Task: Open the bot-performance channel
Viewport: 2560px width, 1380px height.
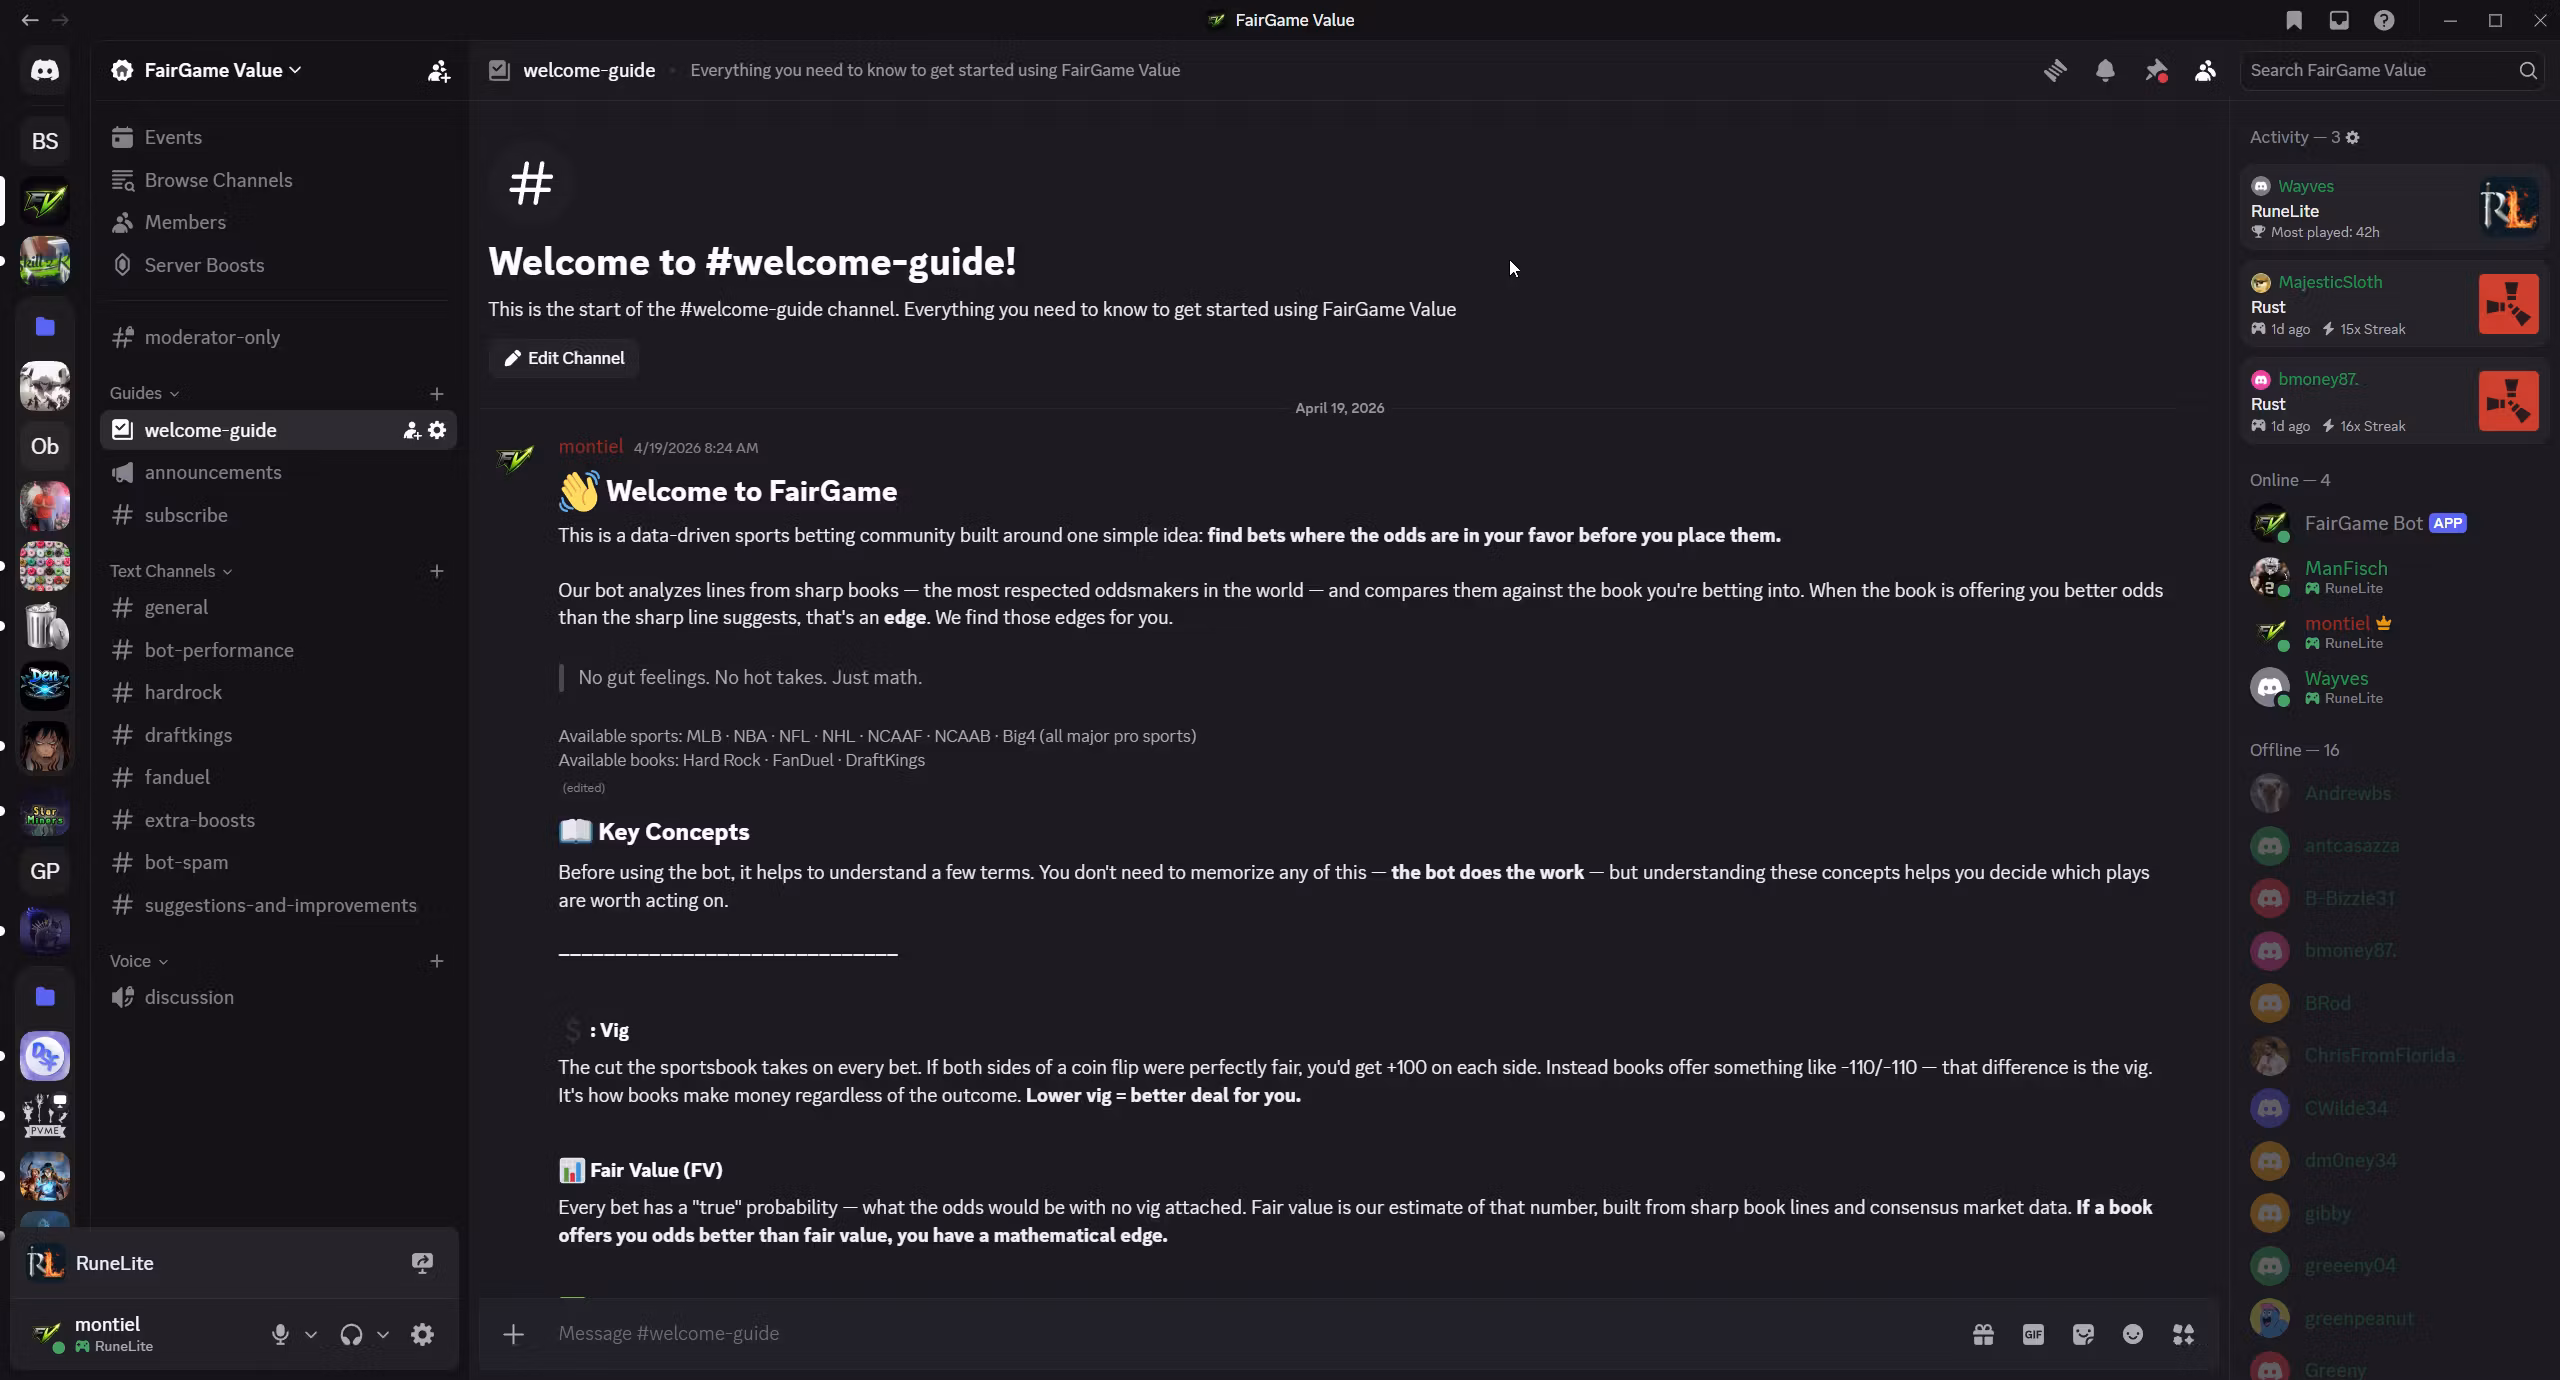Action: tap(278, 650)
